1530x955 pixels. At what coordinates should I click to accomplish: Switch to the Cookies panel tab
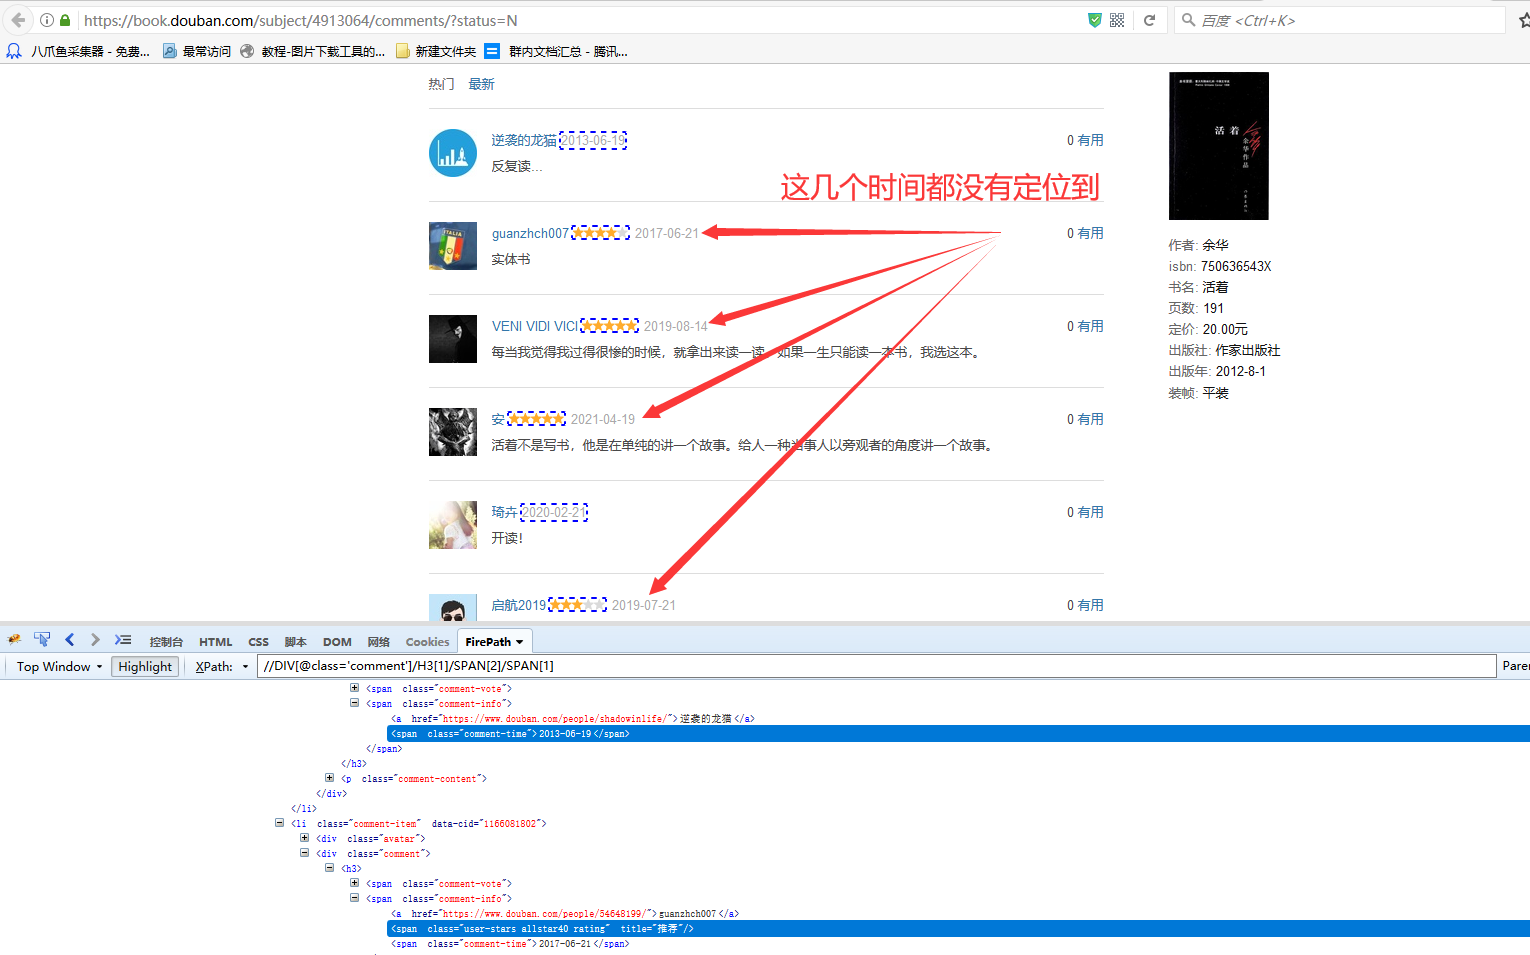point(427,642)
